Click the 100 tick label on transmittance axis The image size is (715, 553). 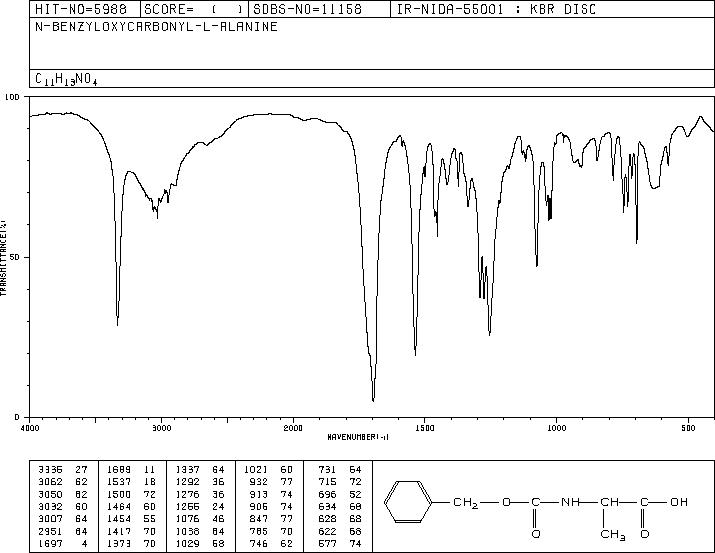pos(12,97)
